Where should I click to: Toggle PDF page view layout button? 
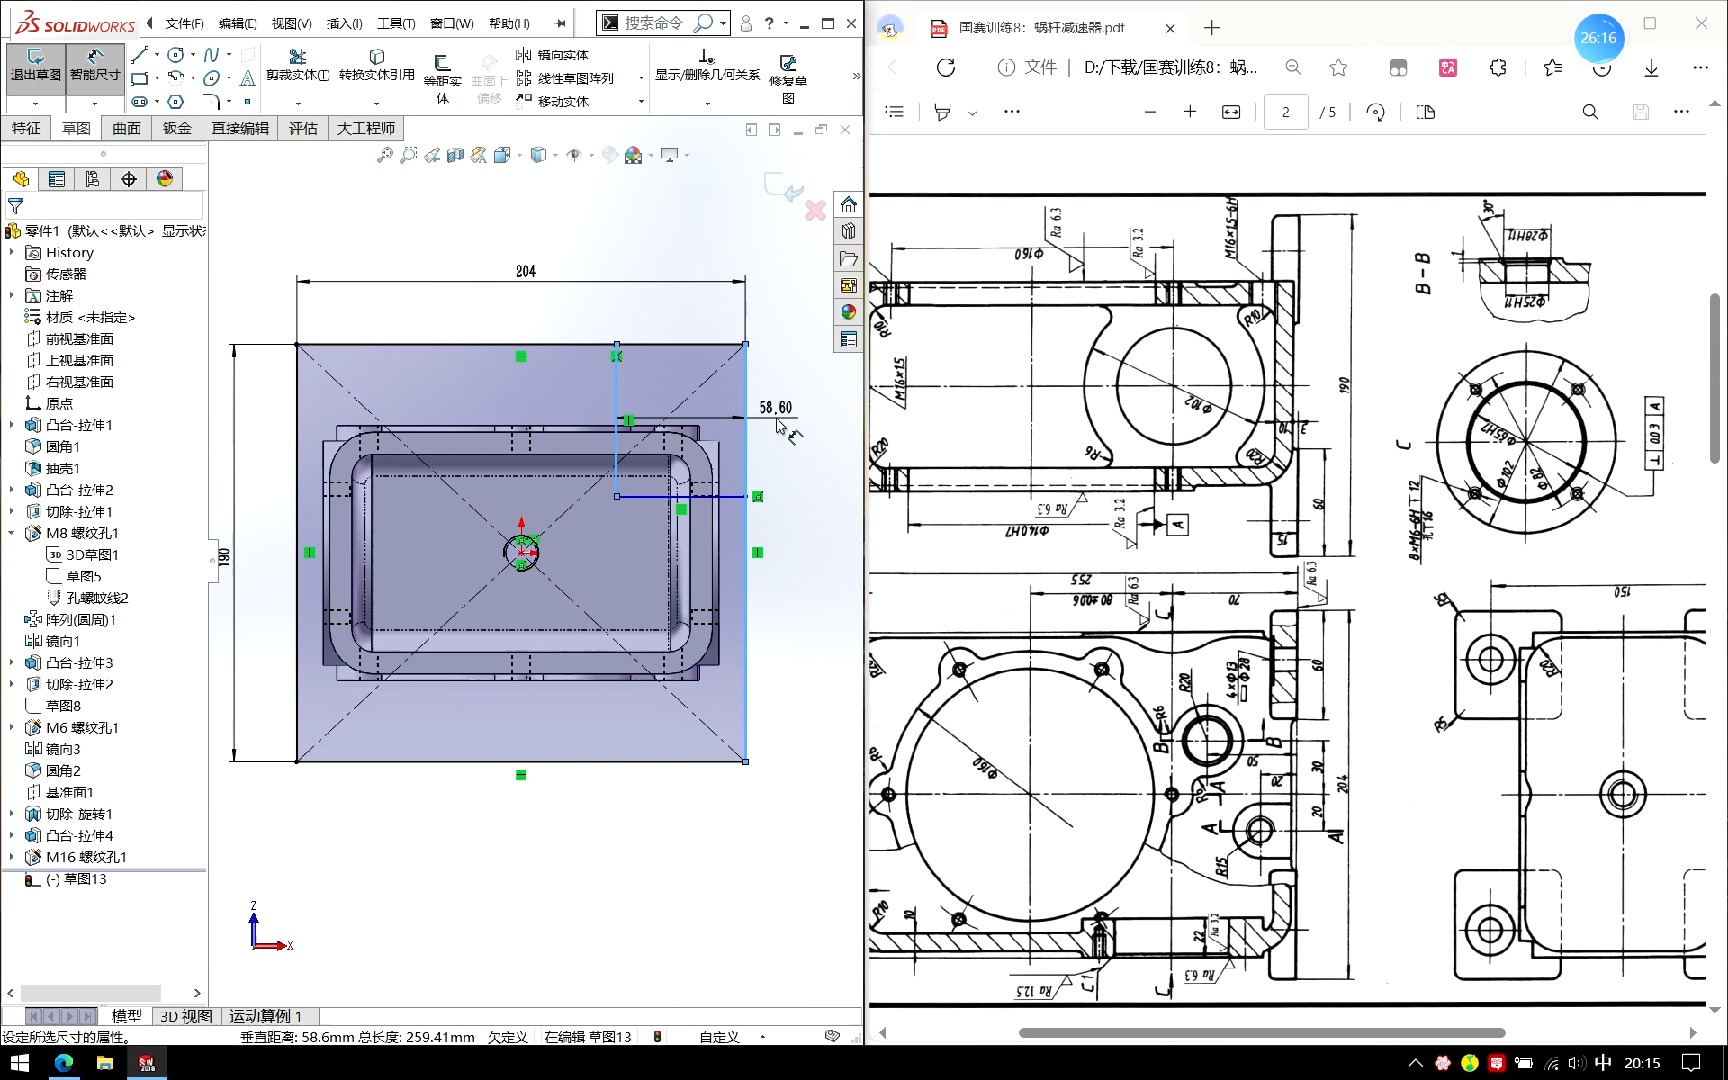1426,112
